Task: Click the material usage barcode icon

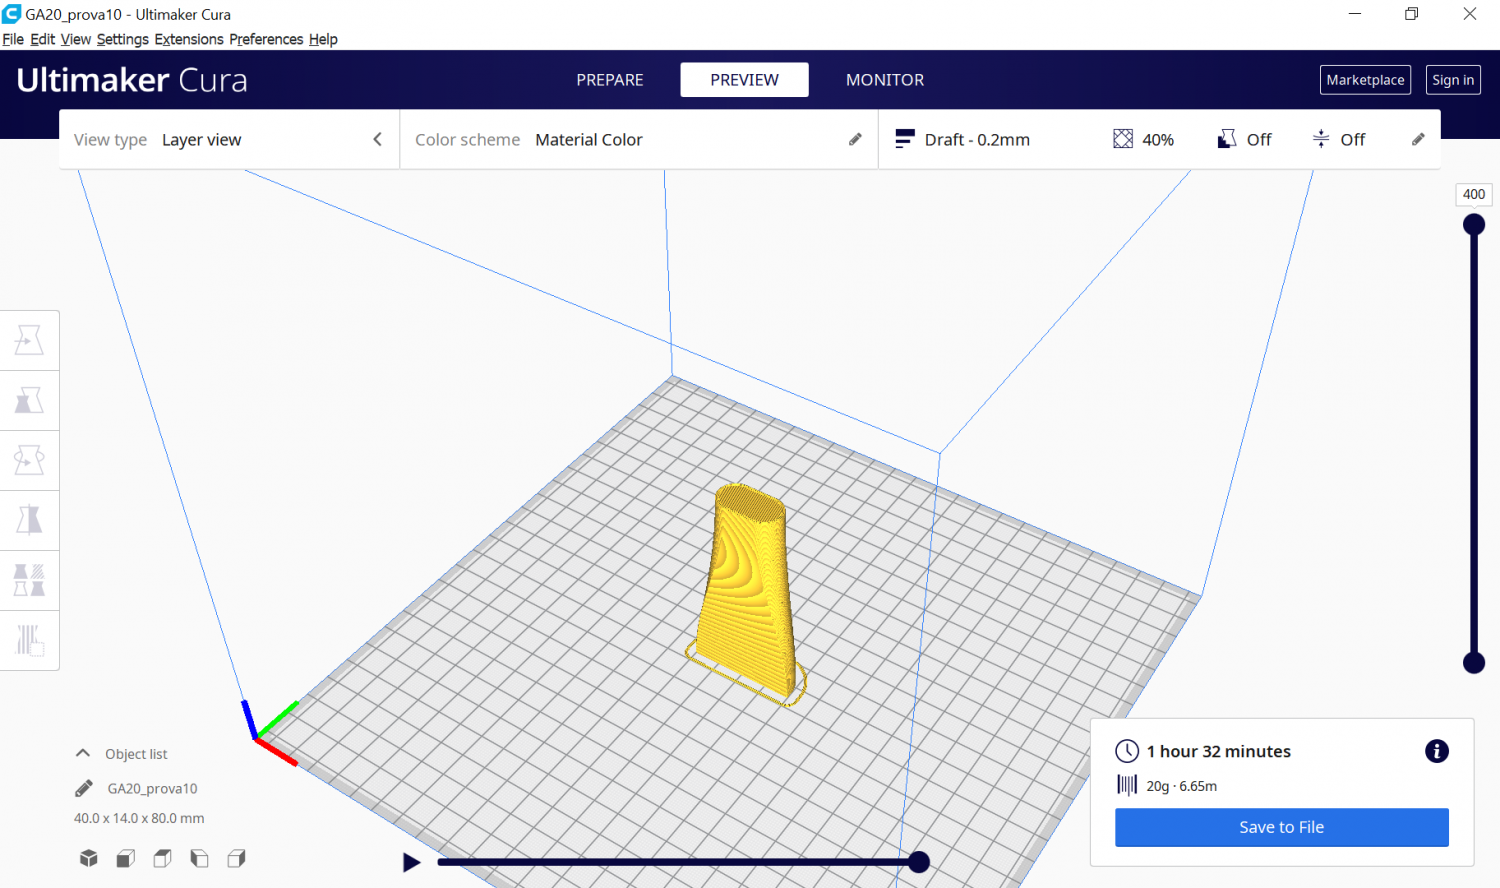Action: point(1127,785)
